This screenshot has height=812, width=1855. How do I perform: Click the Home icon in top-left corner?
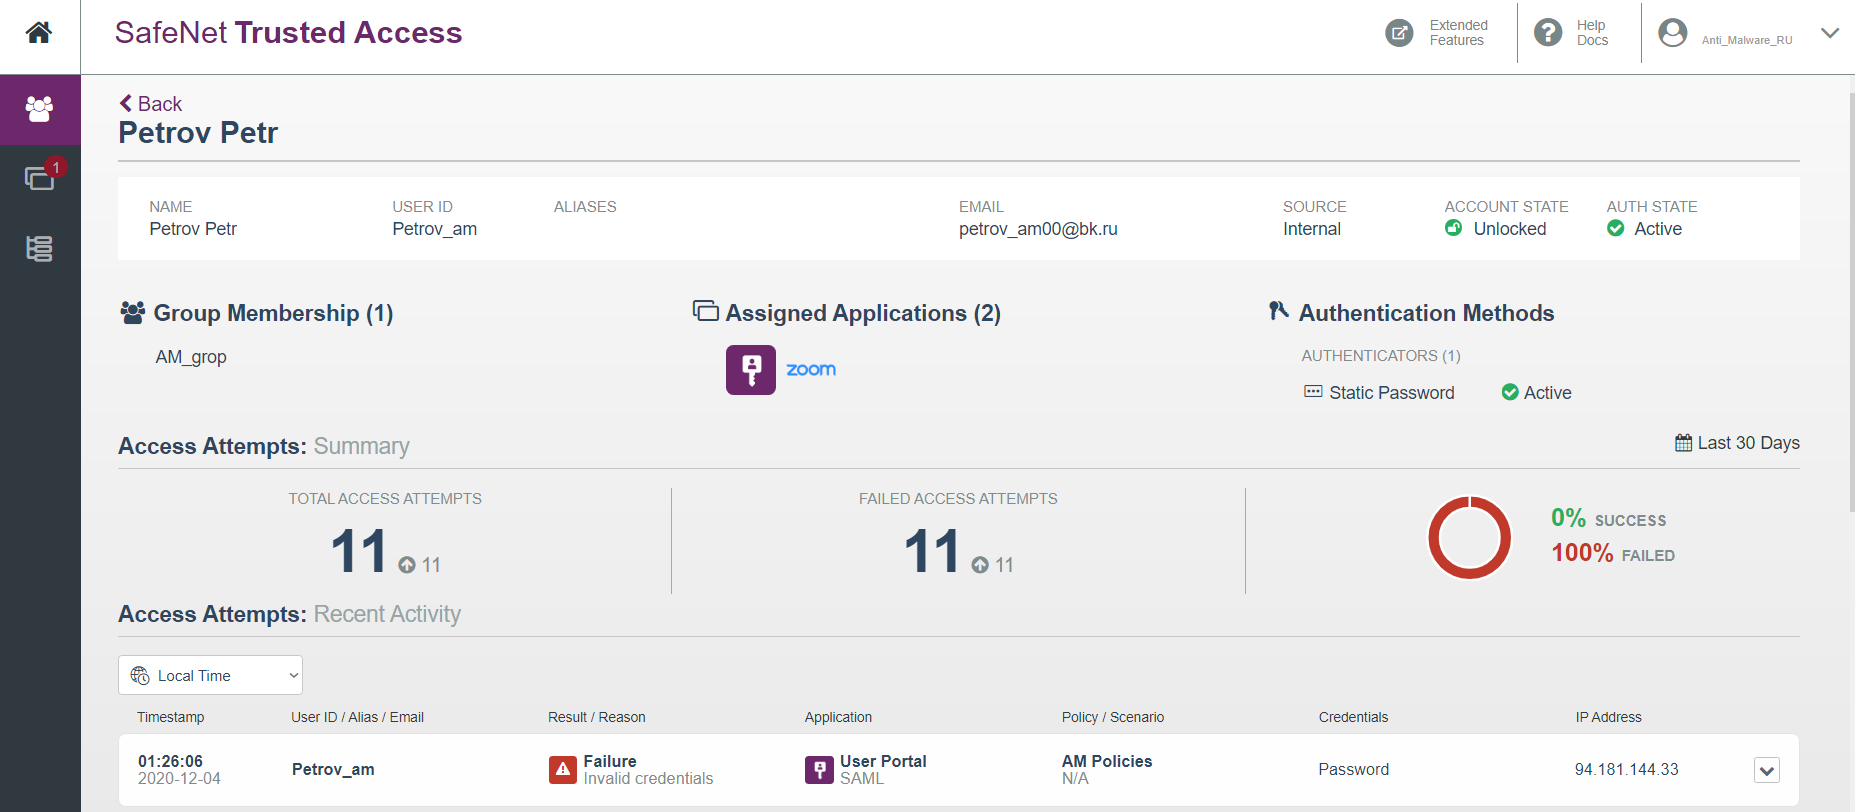coord(39,33)
